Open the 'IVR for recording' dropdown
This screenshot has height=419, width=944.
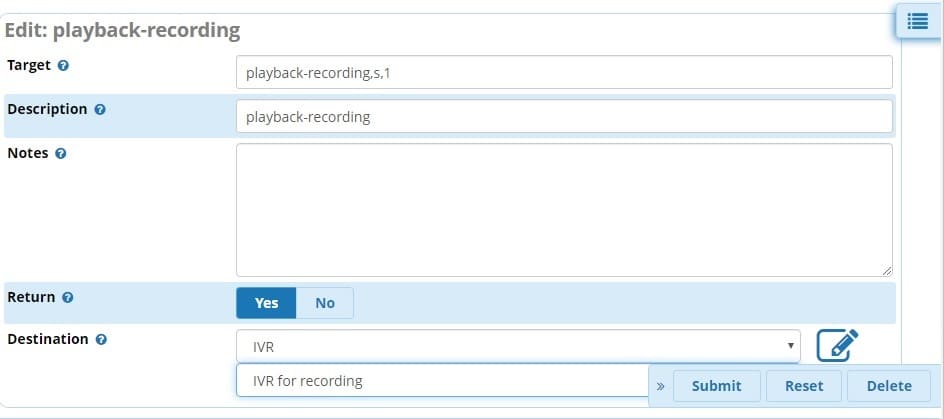pyautogui.click(x=442, y=380)
